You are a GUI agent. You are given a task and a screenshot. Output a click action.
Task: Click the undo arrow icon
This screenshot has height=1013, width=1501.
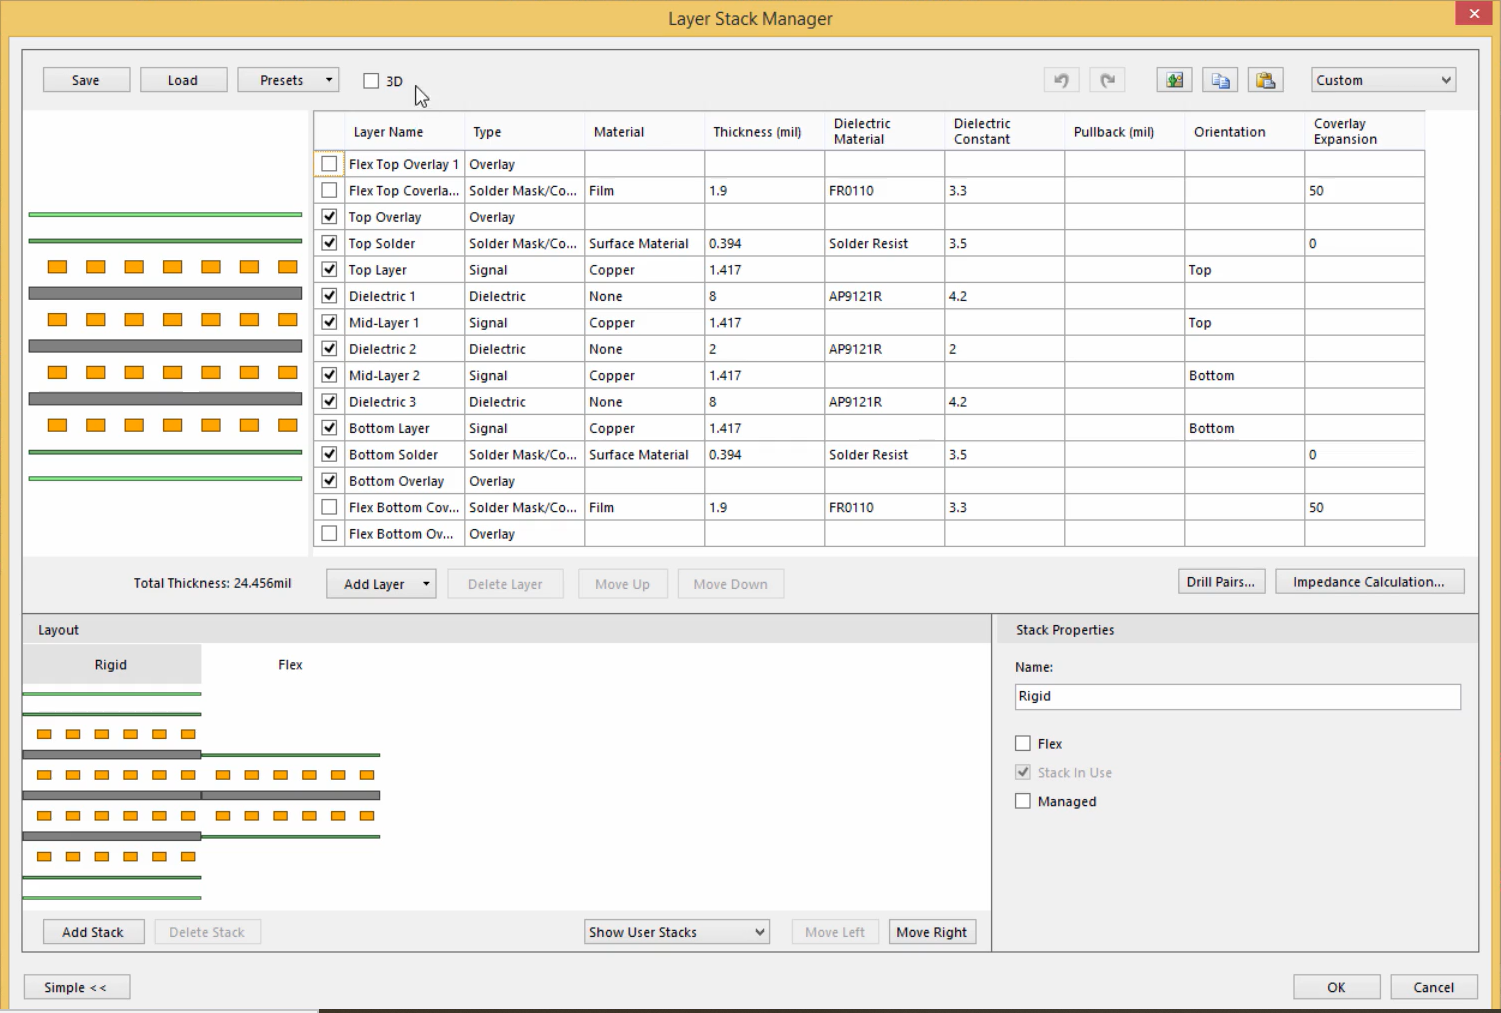[1061, 80]
